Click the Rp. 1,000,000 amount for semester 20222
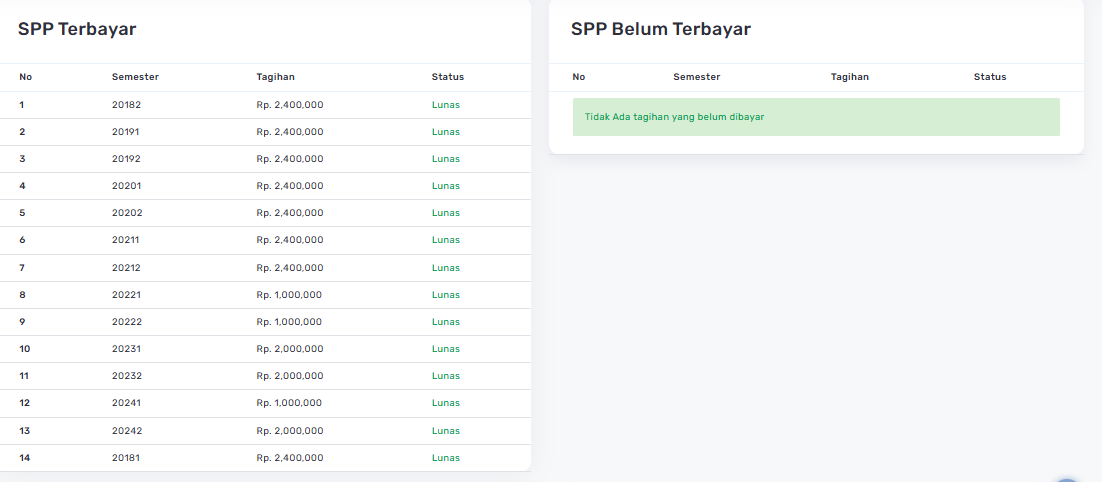The height and width of the screenshot is (482, 1102). pyautogui.click(x=289, y=322)
